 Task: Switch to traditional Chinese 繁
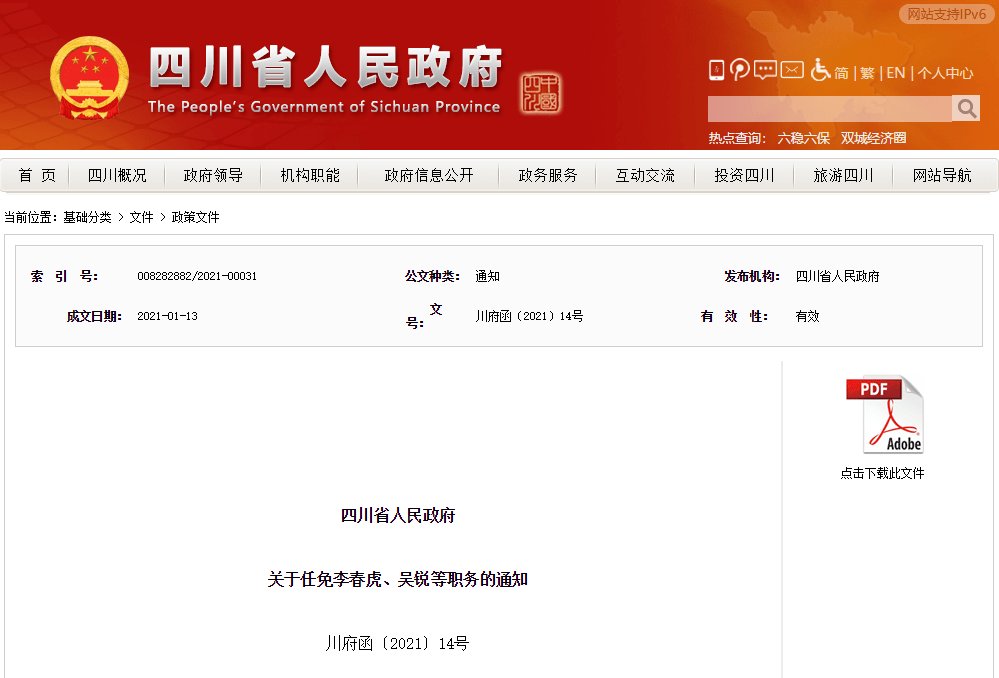point(867,73)
